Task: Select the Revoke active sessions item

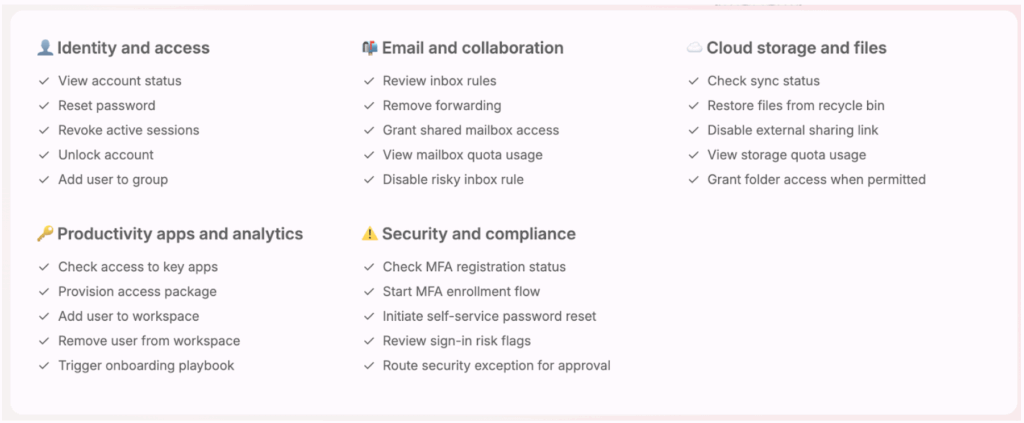Action: click(x=129, y=130)
